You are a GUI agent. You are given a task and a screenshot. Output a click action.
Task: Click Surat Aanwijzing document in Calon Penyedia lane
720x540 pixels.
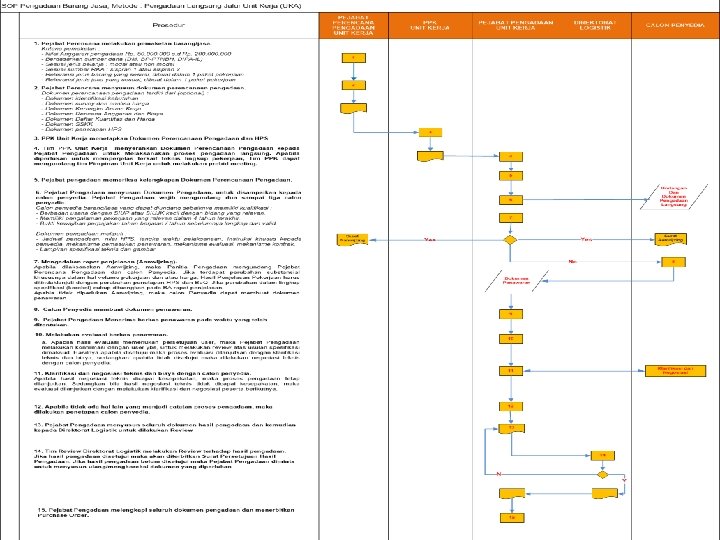[x=671, y=239]
